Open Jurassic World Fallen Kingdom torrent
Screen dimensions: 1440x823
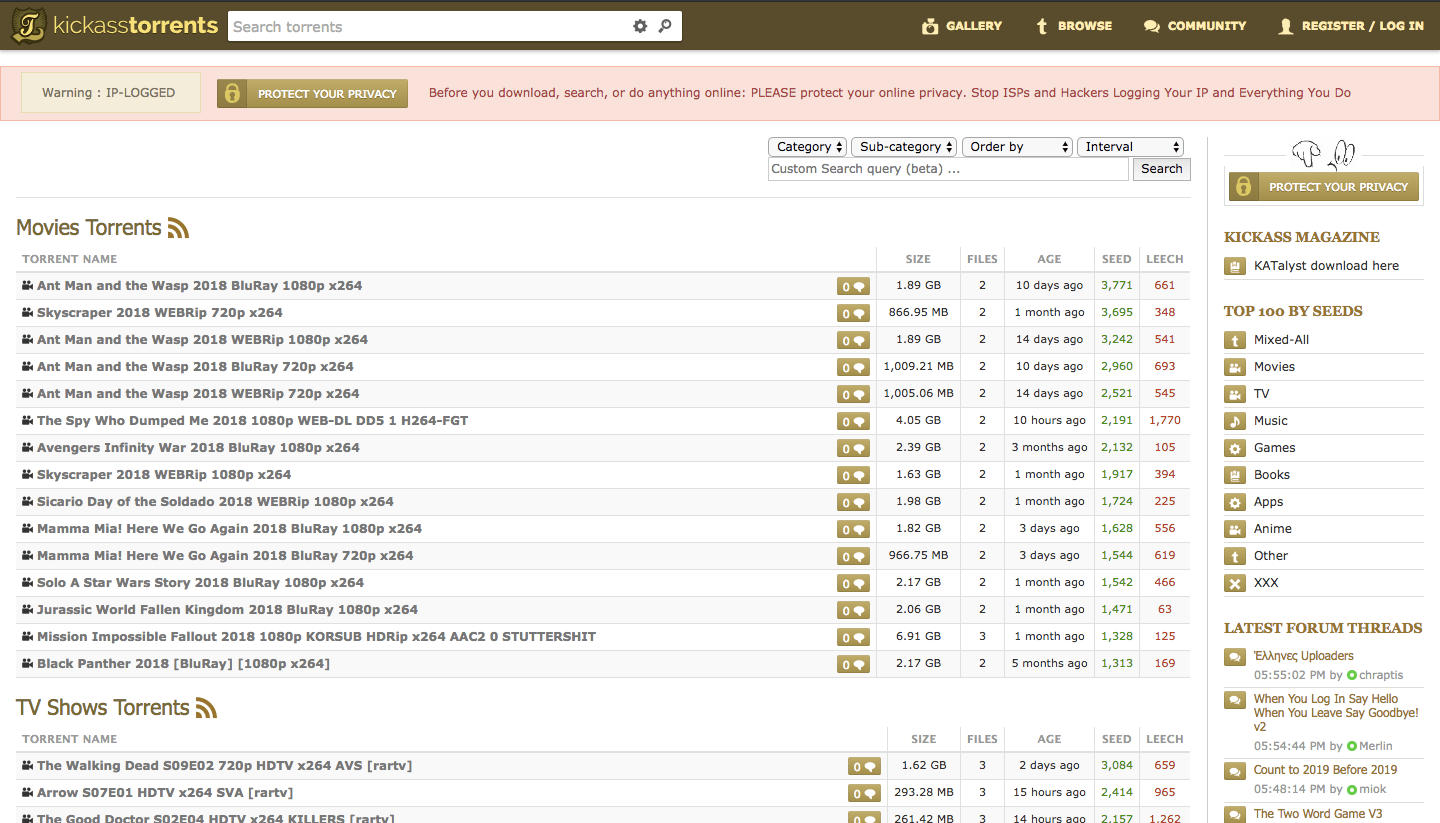coord(227,610)
